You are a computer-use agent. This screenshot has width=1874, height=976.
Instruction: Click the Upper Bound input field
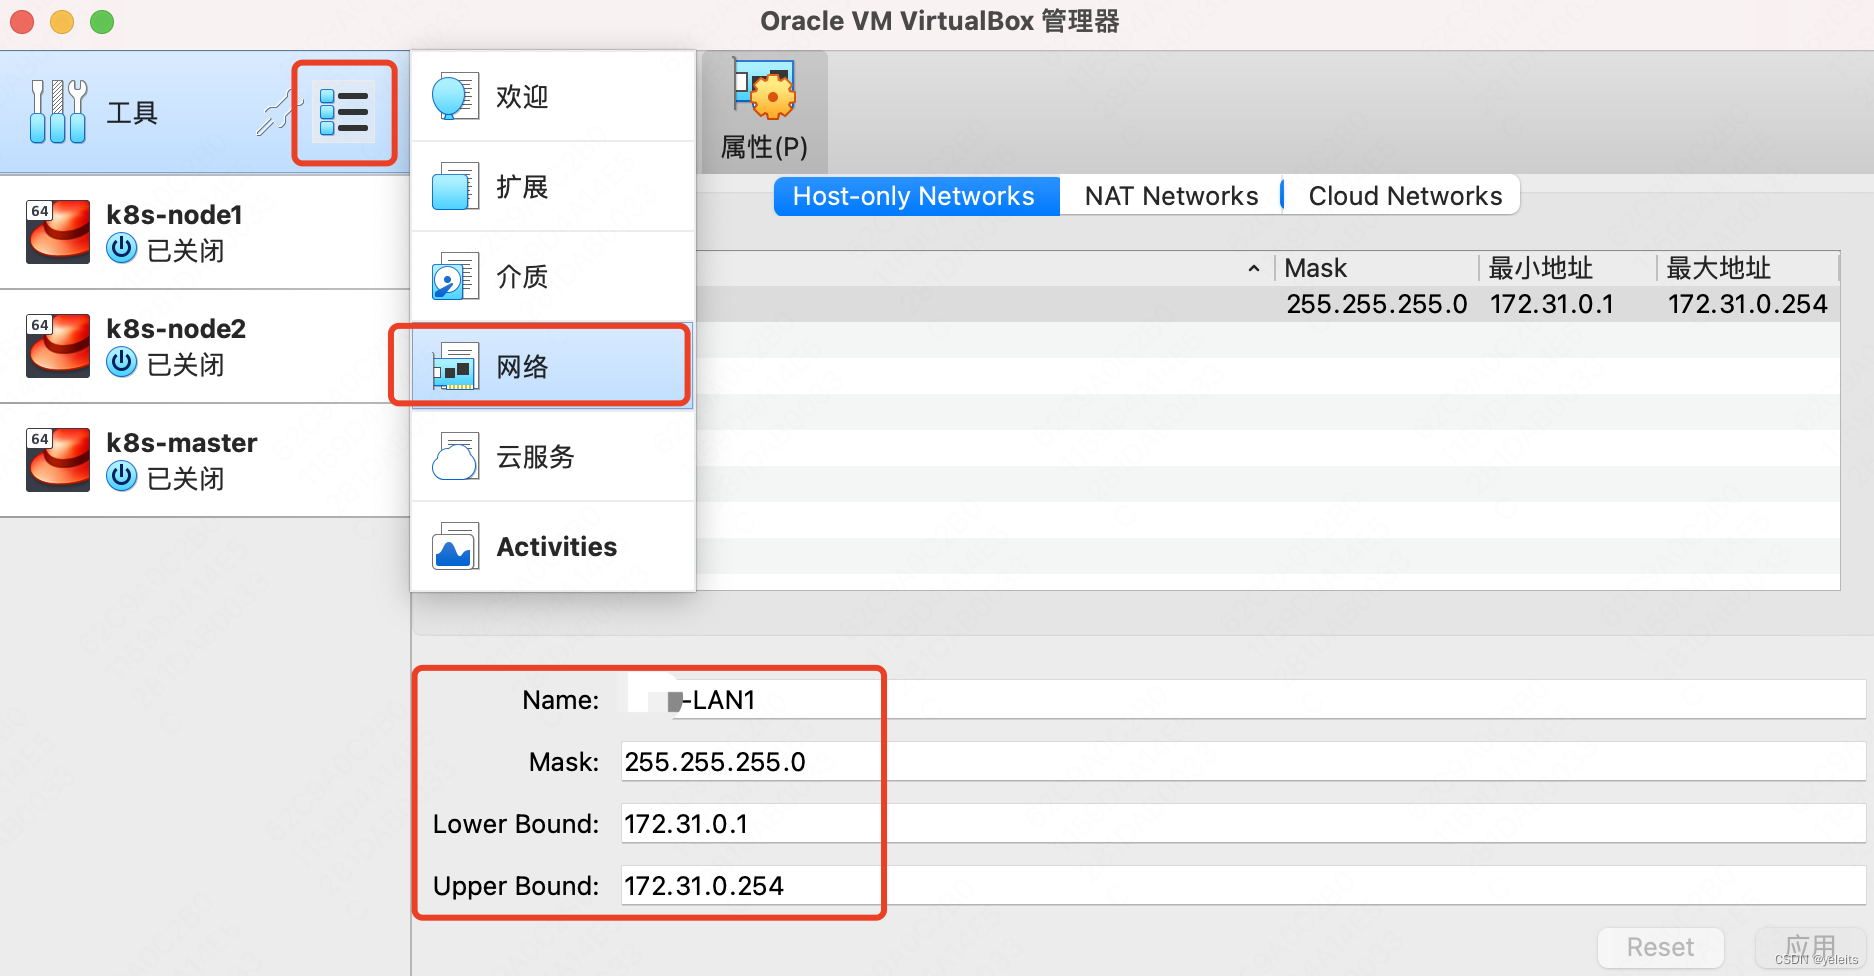click(1243, 885)
